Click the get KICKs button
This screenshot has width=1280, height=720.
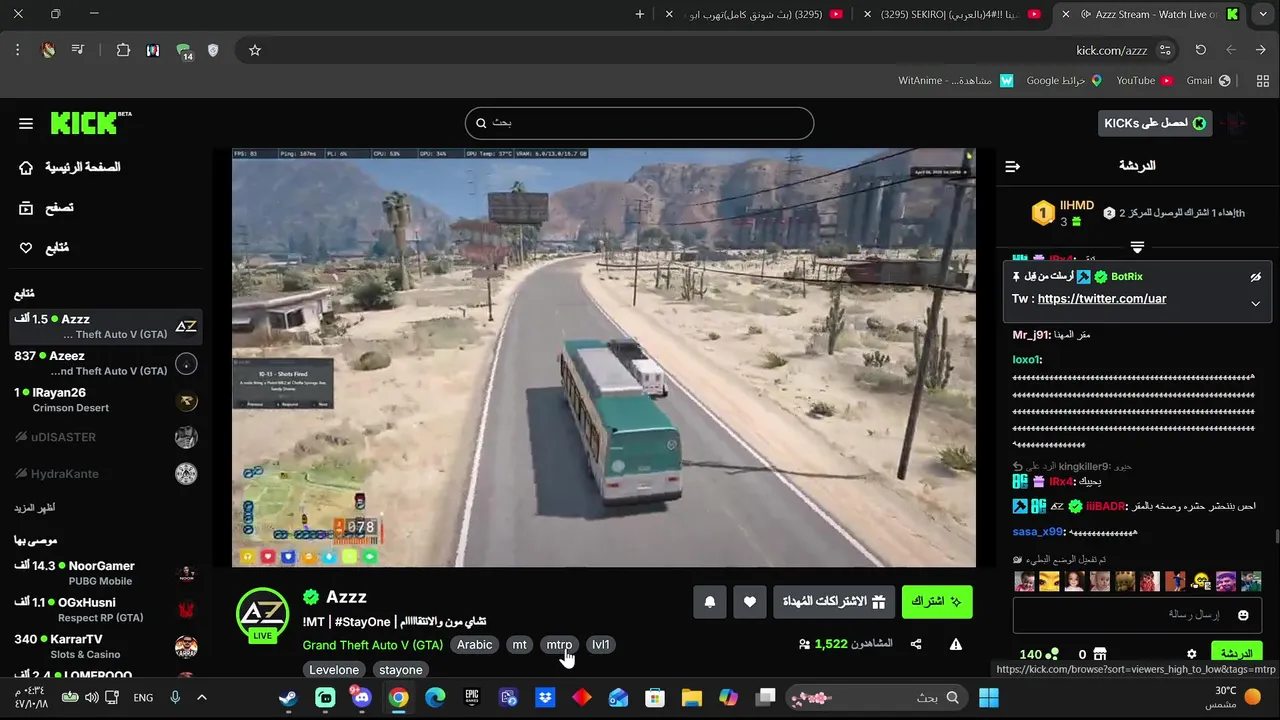tap(1155, 123)
